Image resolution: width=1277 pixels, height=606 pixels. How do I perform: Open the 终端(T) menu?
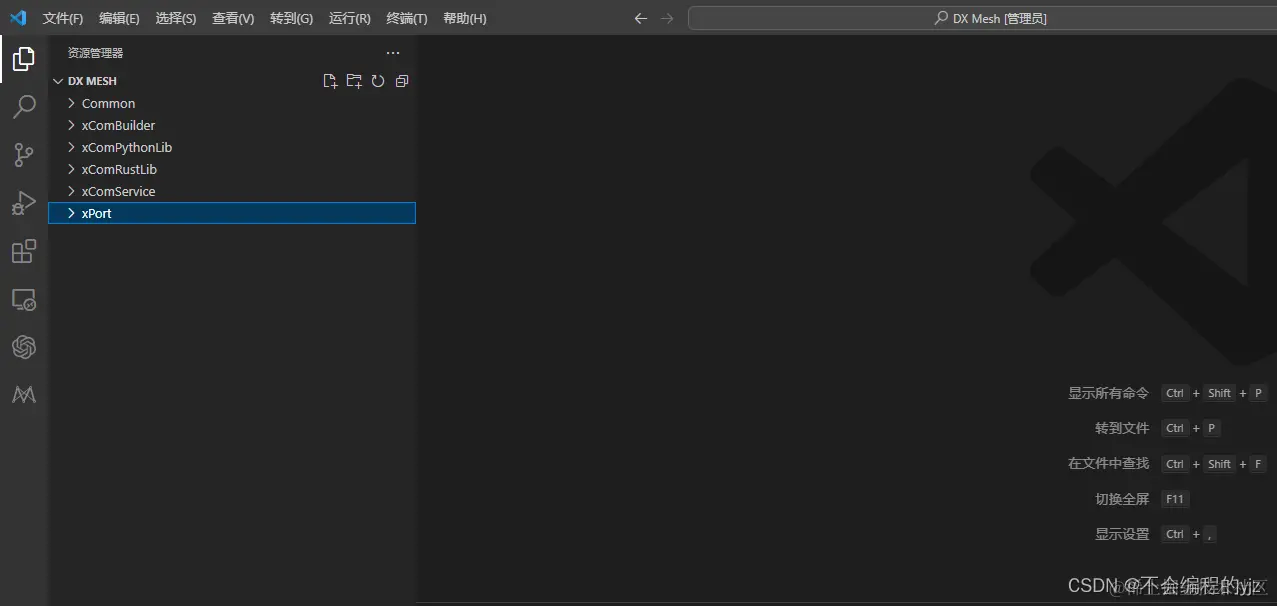(406, 19)
